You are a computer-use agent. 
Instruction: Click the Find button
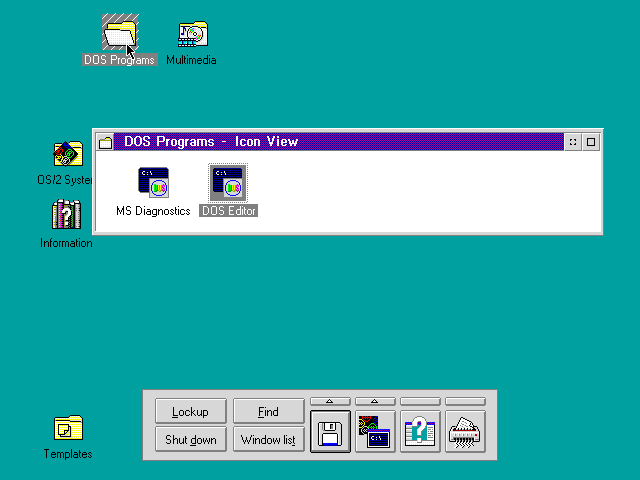click(269, 411)
